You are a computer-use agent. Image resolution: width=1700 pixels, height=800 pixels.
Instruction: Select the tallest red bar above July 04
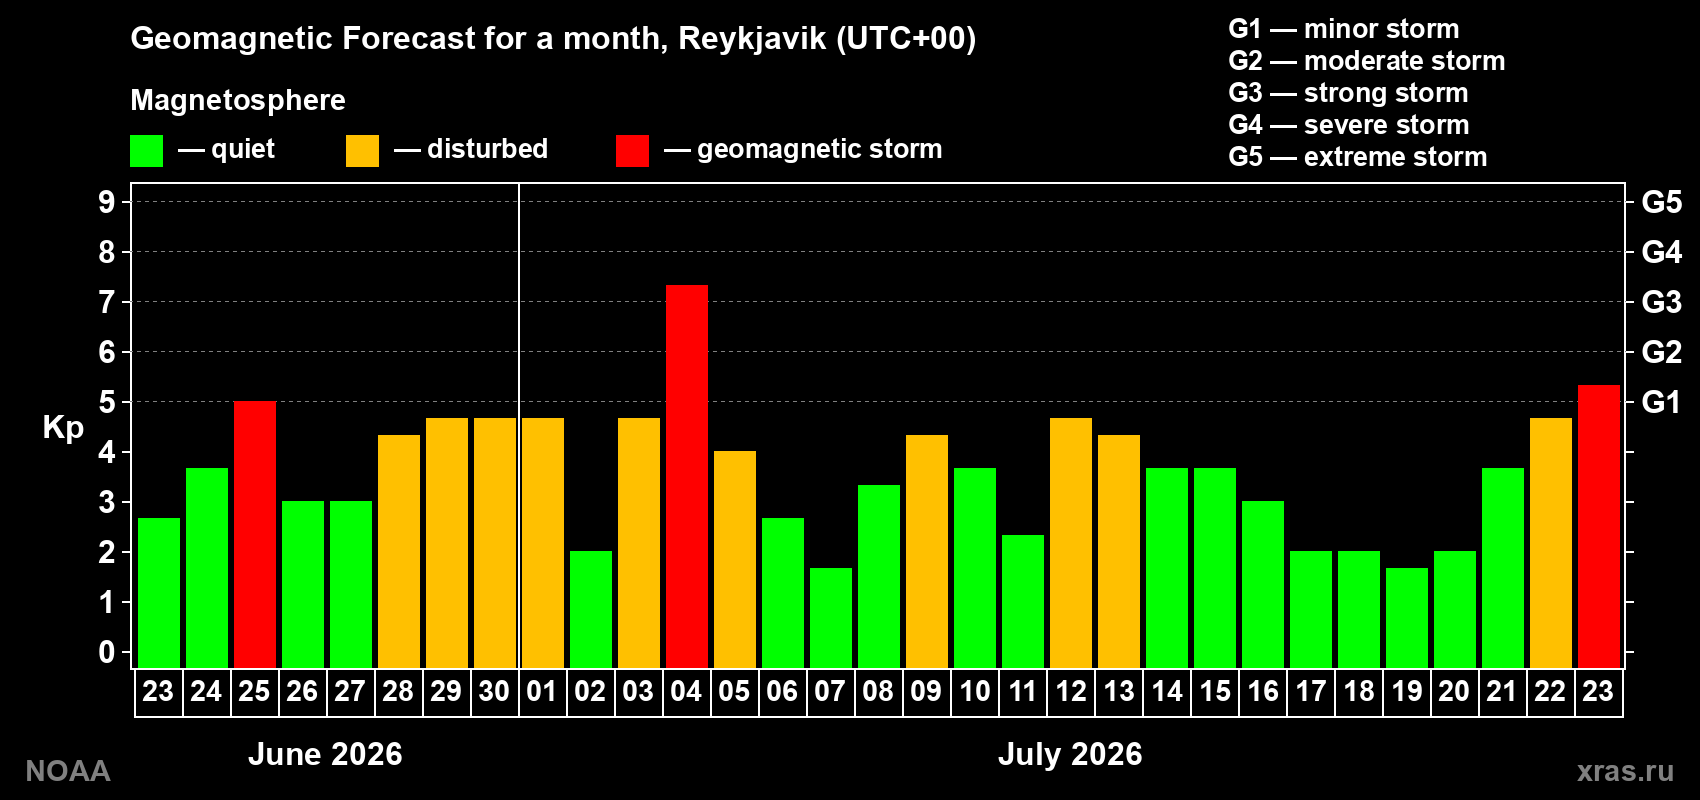(687, 476)
